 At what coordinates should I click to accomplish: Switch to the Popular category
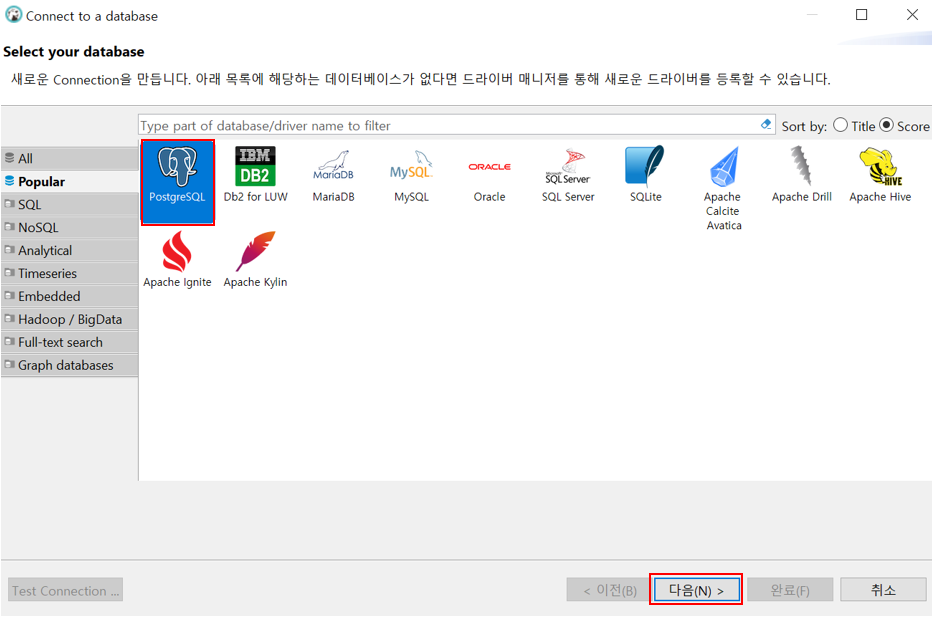[70, 181]
